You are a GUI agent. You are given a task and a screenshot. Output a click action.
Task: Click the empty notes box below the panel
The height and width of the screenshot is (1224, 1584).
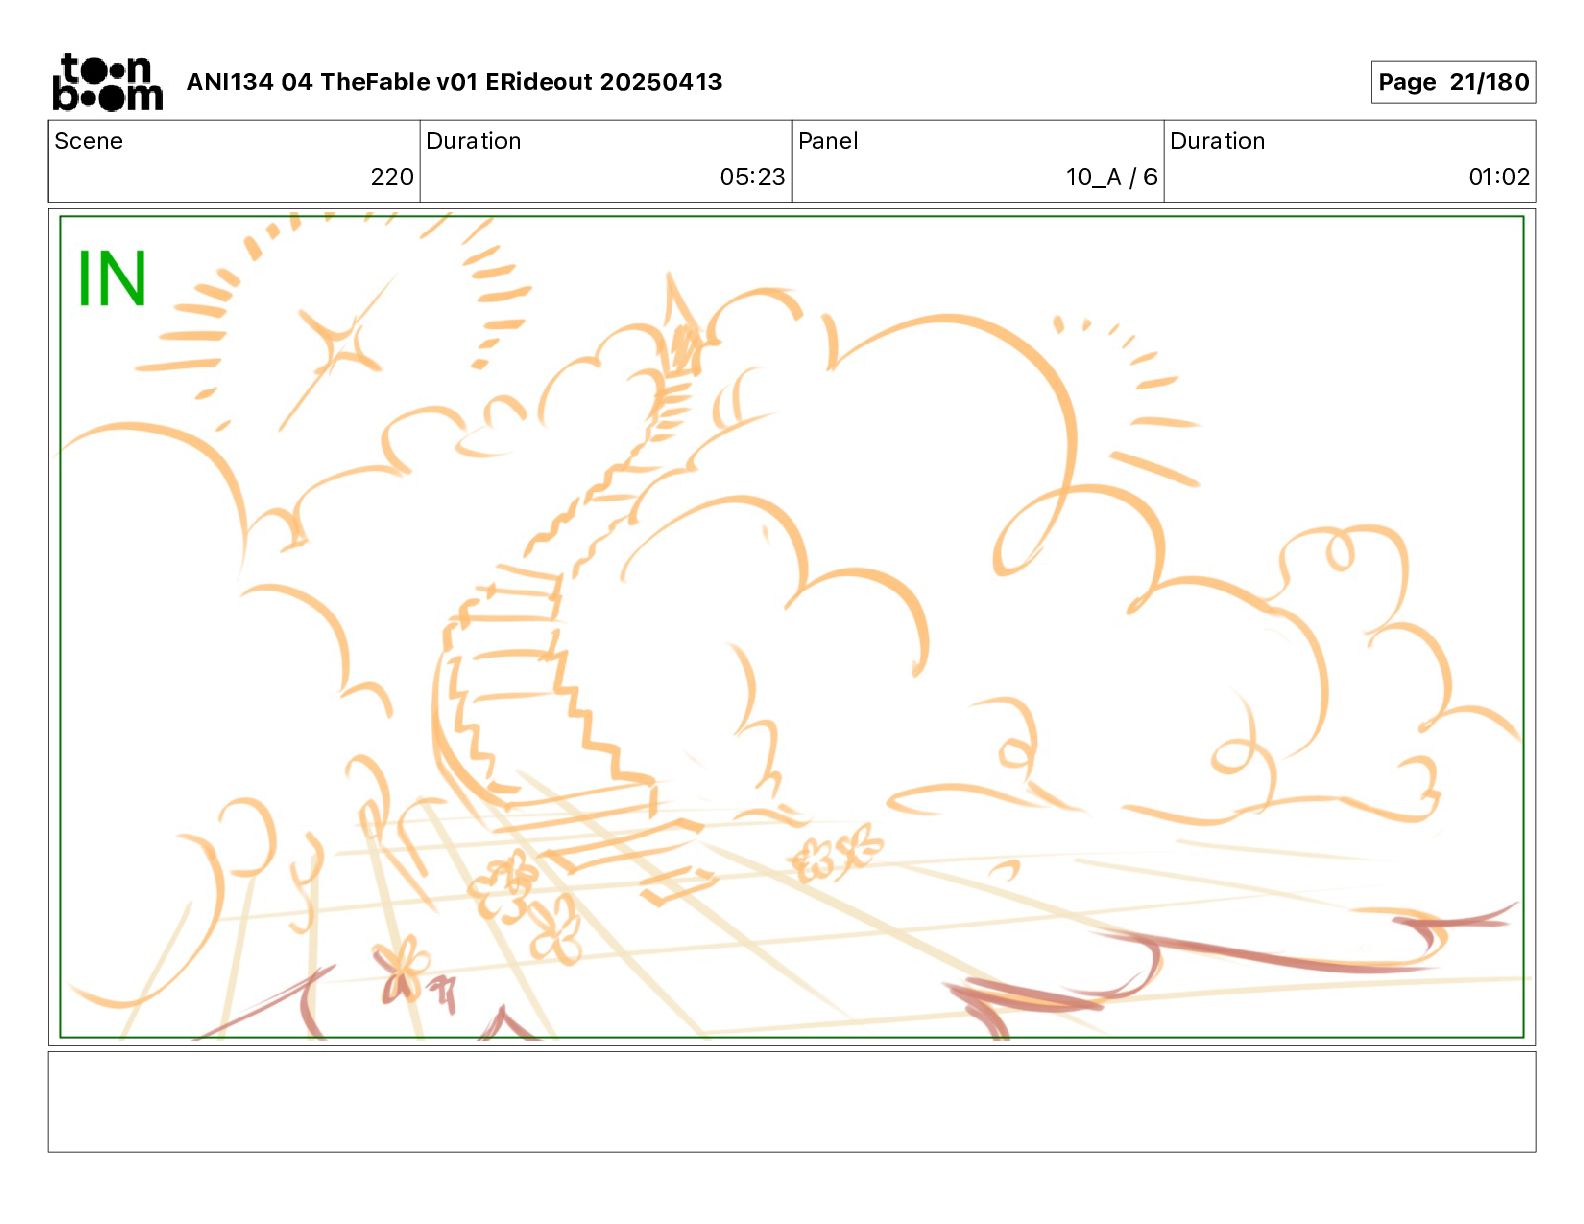point(792,1102)
